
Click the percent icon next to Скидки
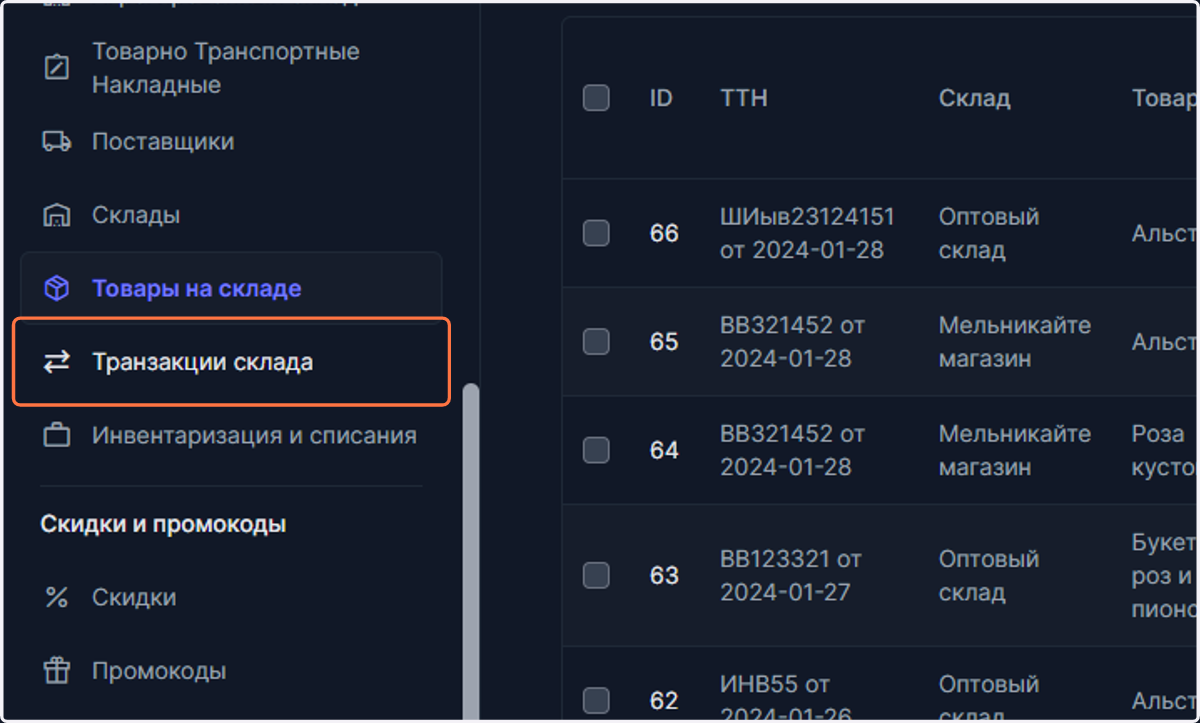coord(57,598)
